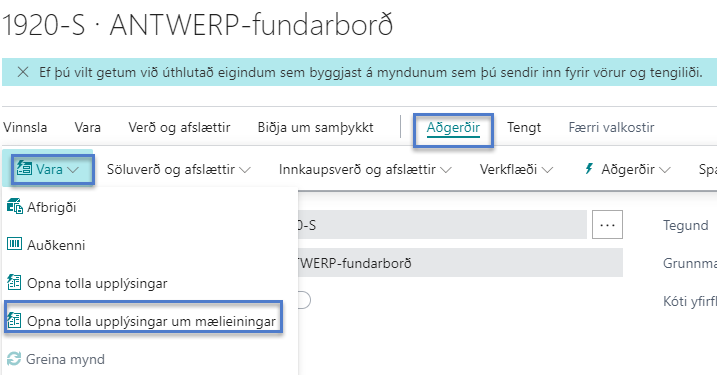This screenshot has height=375, width=717.
Task: Click Færri valkostir to show fewer options
Action: pyautogui.click(x=611, y=128)
